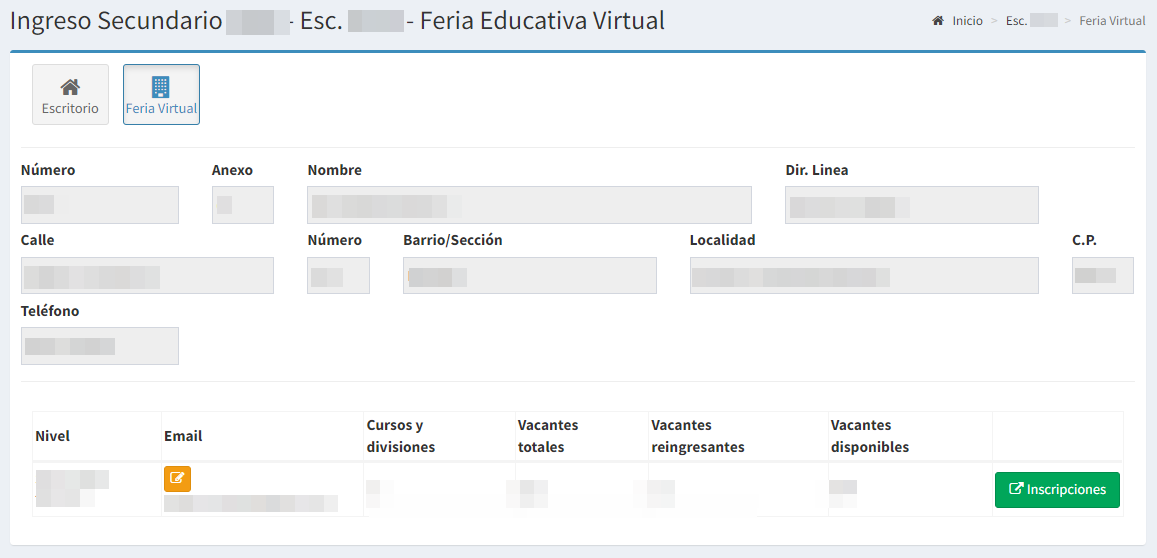Click the orange edit email icon
The image size is (1157, 558).
click(x=177, y=479)
